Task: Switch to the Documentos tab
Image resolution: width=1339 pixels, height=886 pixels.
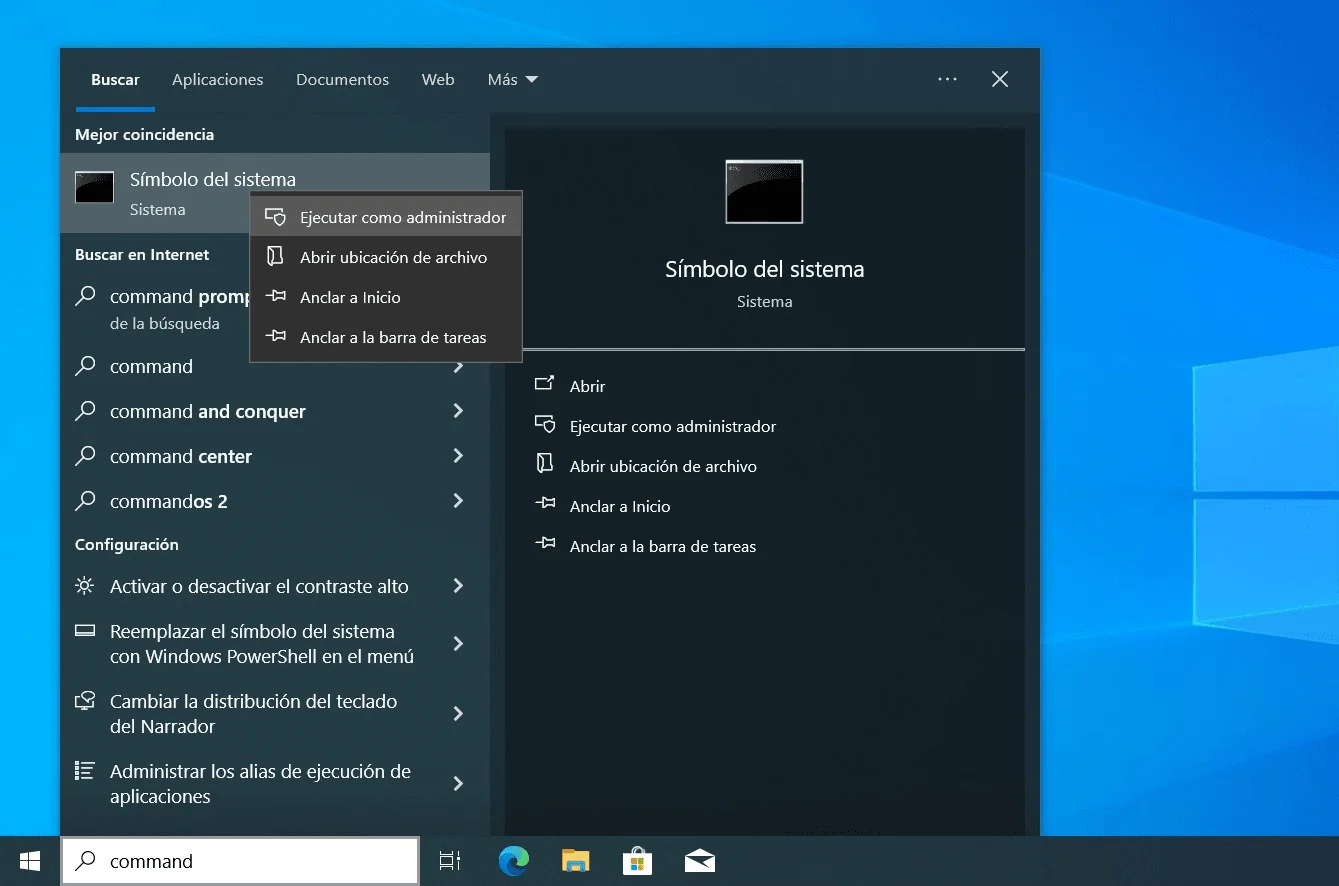Action: tap(342, 80)
